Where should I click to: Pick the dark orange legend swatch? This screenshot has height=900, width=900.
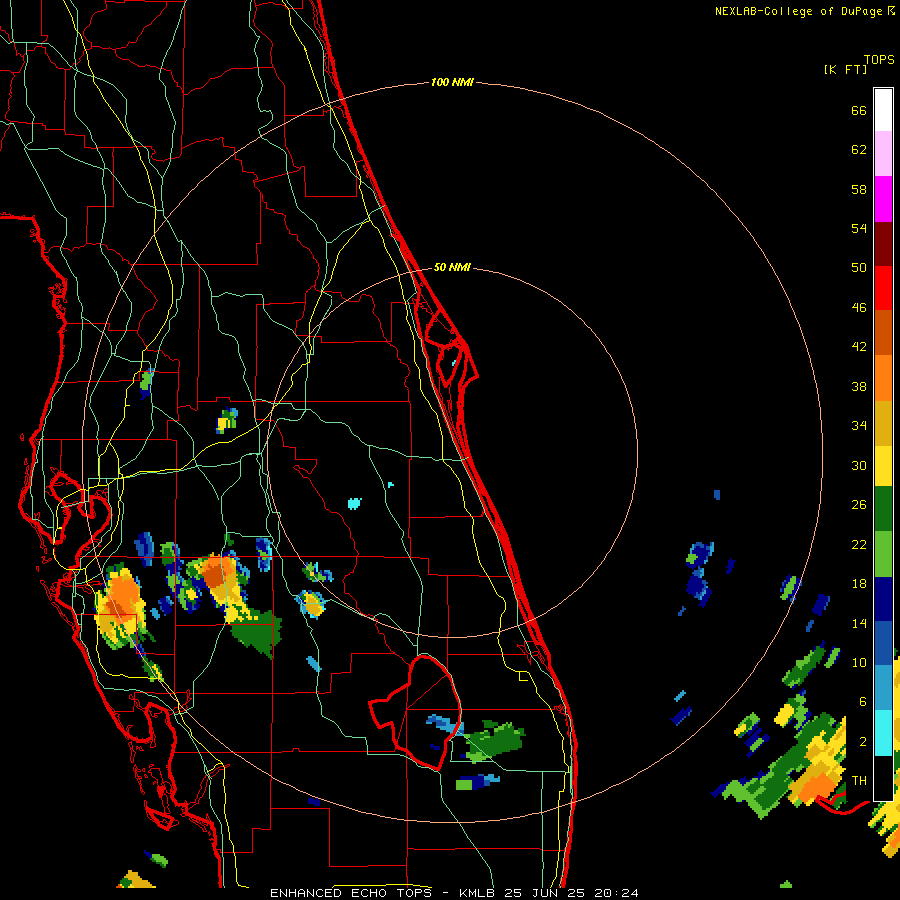(883, 332)
